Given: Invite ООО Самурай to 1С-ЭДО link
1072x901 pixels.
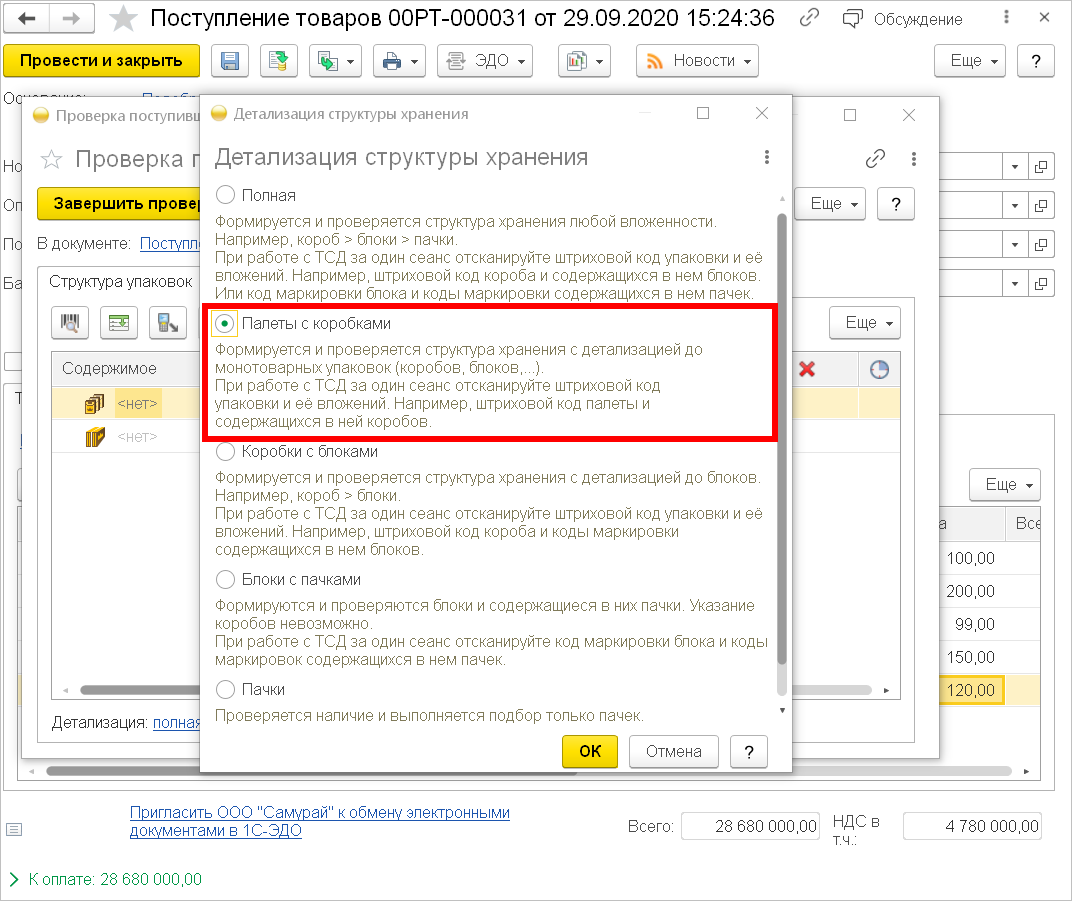Looking at the screenshot, I should coord(319,821).
